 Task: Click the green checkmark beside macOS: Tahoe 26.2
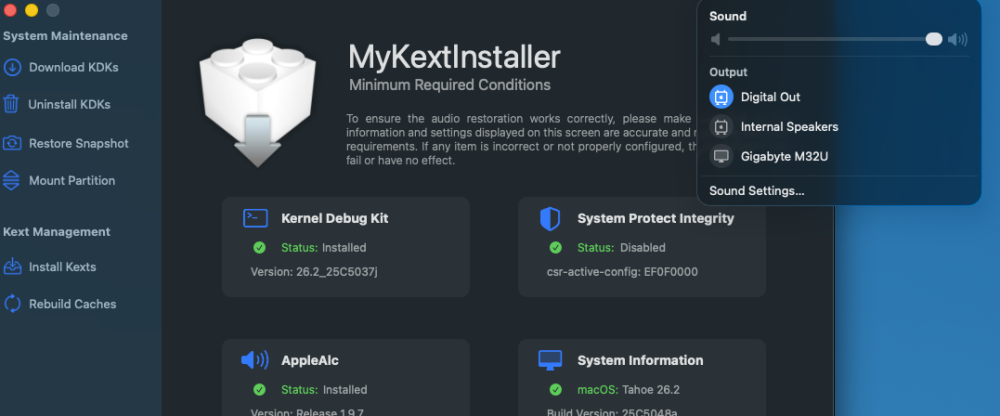(555, 389)
